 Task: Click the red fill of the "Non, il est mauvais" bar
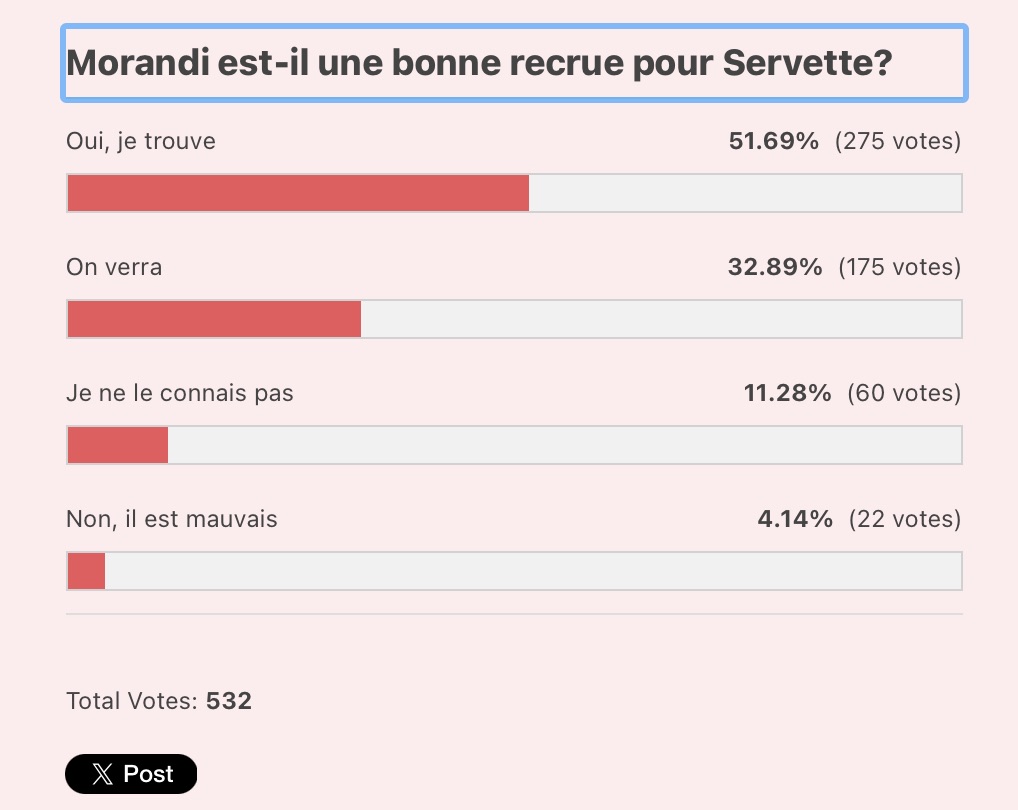click(x=86, y=571)
